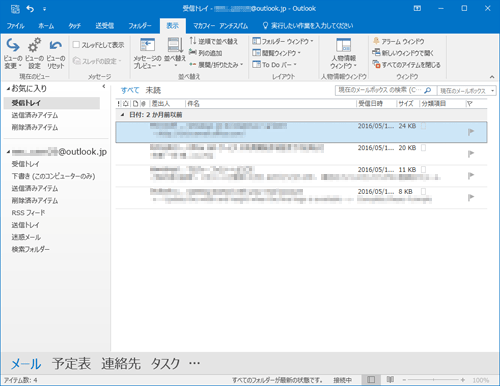500x386 pixels.
Task: Switch to the 送受信 tab
Action: point(105,26)
